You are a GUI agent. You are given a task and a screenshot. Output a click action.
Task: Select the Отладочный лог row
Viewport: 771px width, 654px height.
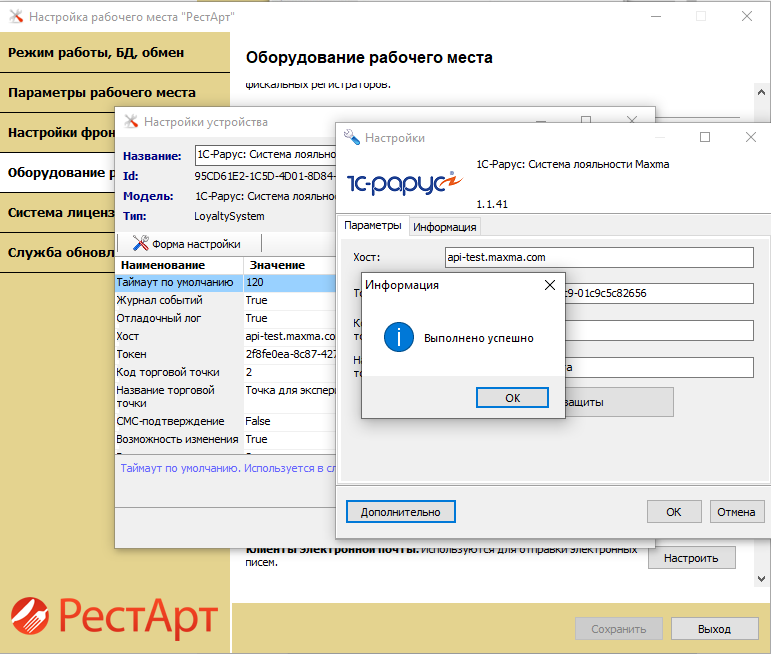(225, 318)
